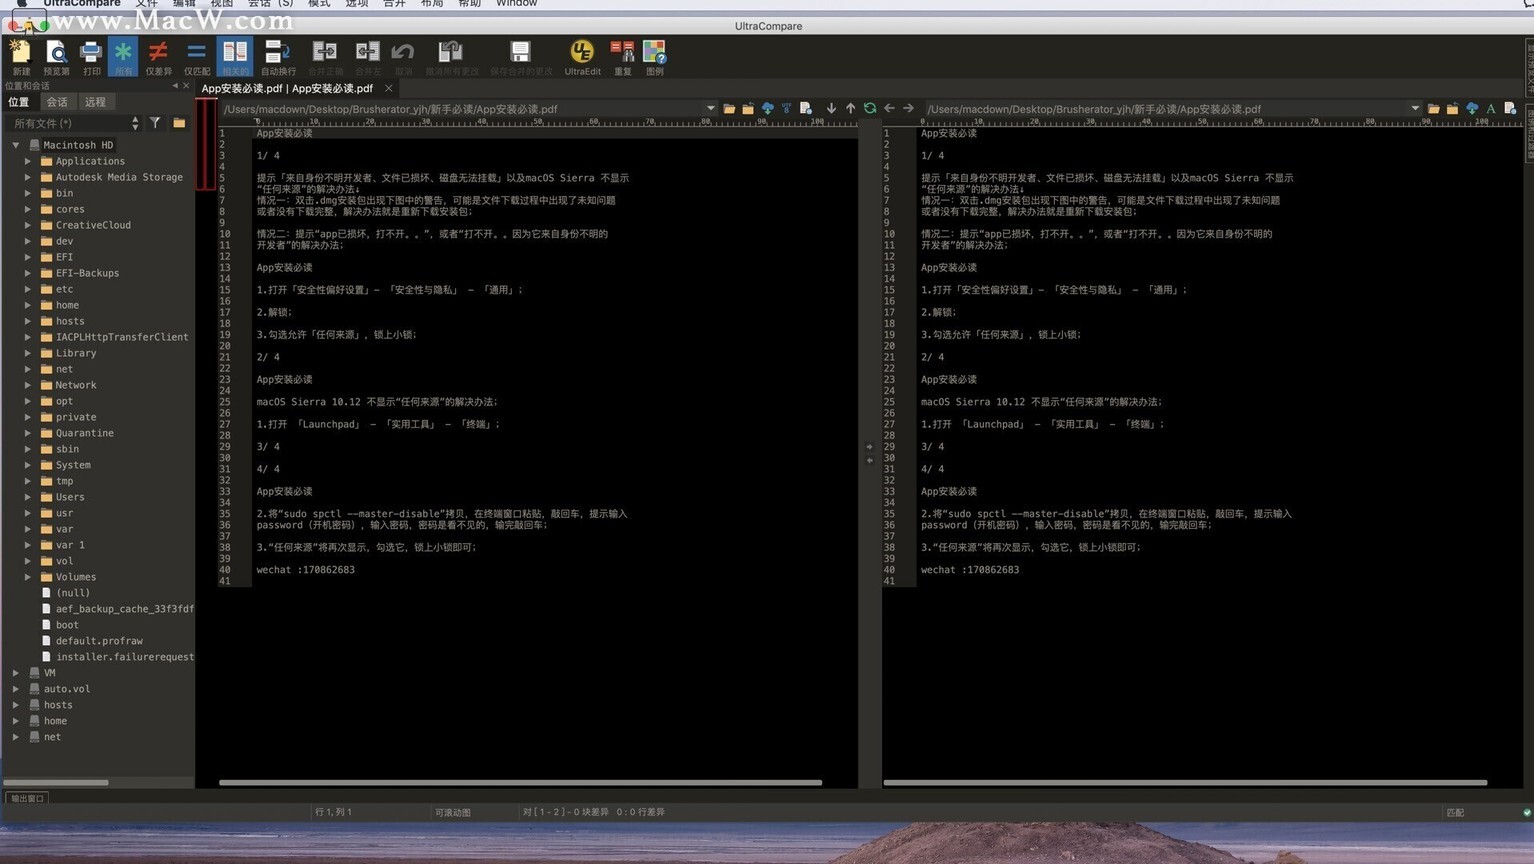Expand the CreativeCloud folder
The width and height of the screenshot is (1534, 864).
[x=28, y=225]
